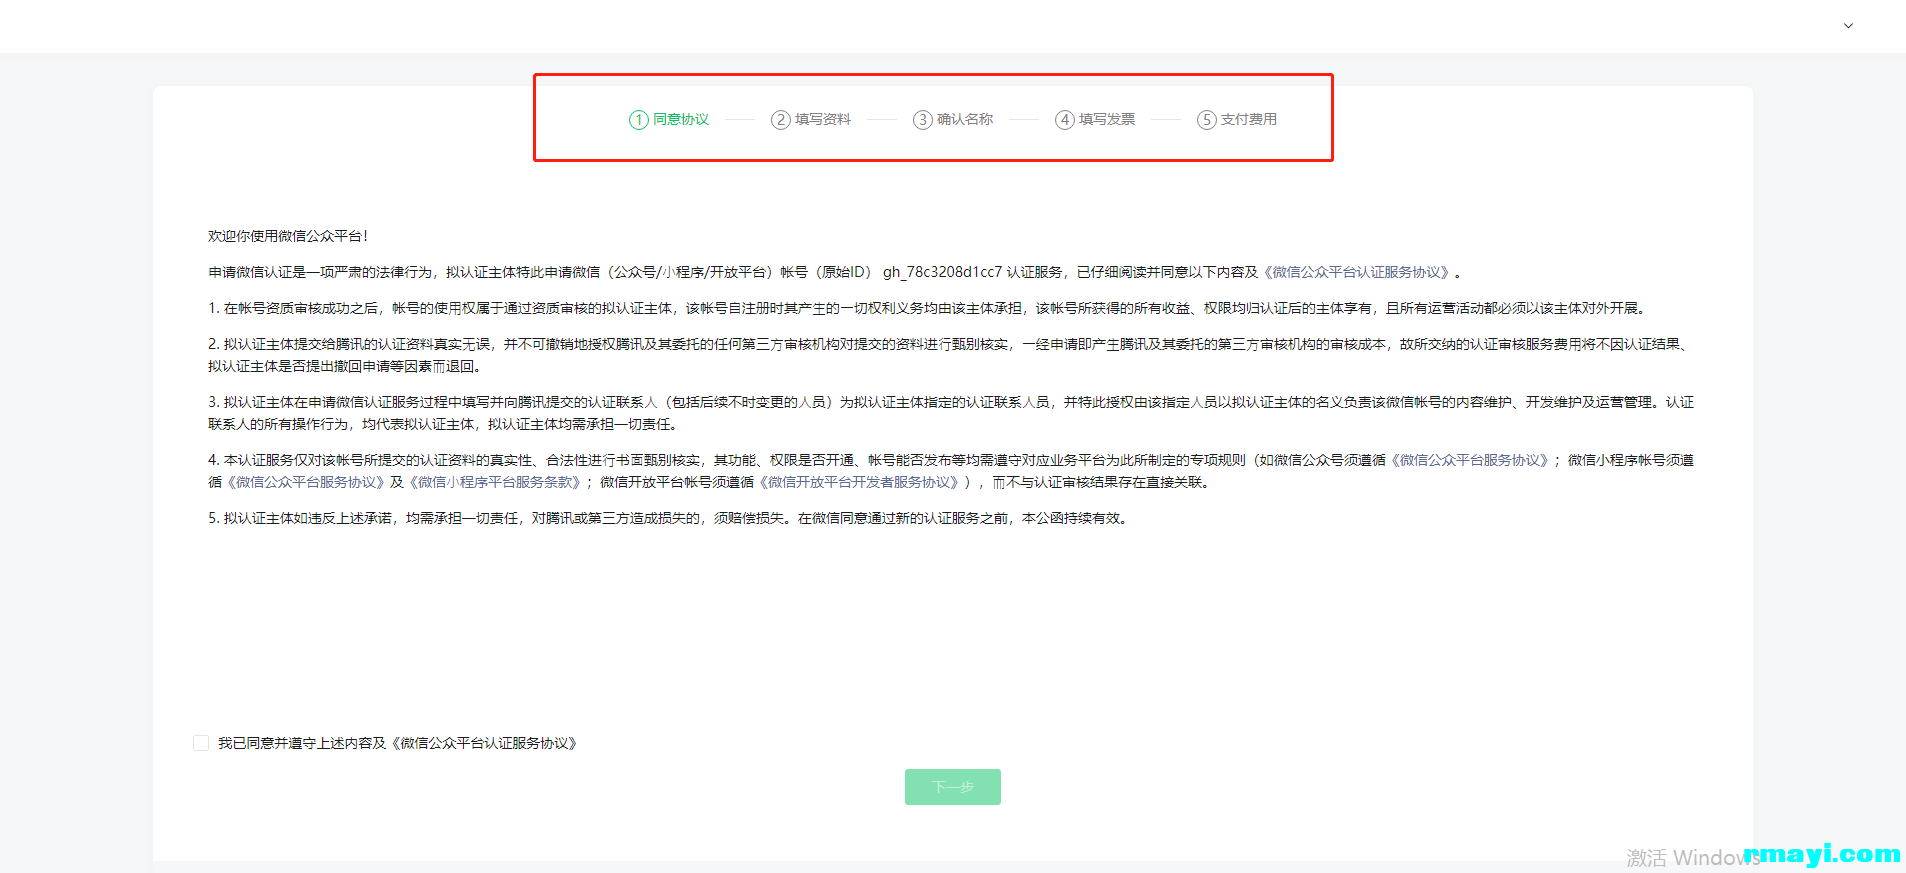Viewport: 1906px width, 873px height.
Task: Click clause 5 beginning 拟认证主体如违反上述承诺
Action: tap(670, 518)
